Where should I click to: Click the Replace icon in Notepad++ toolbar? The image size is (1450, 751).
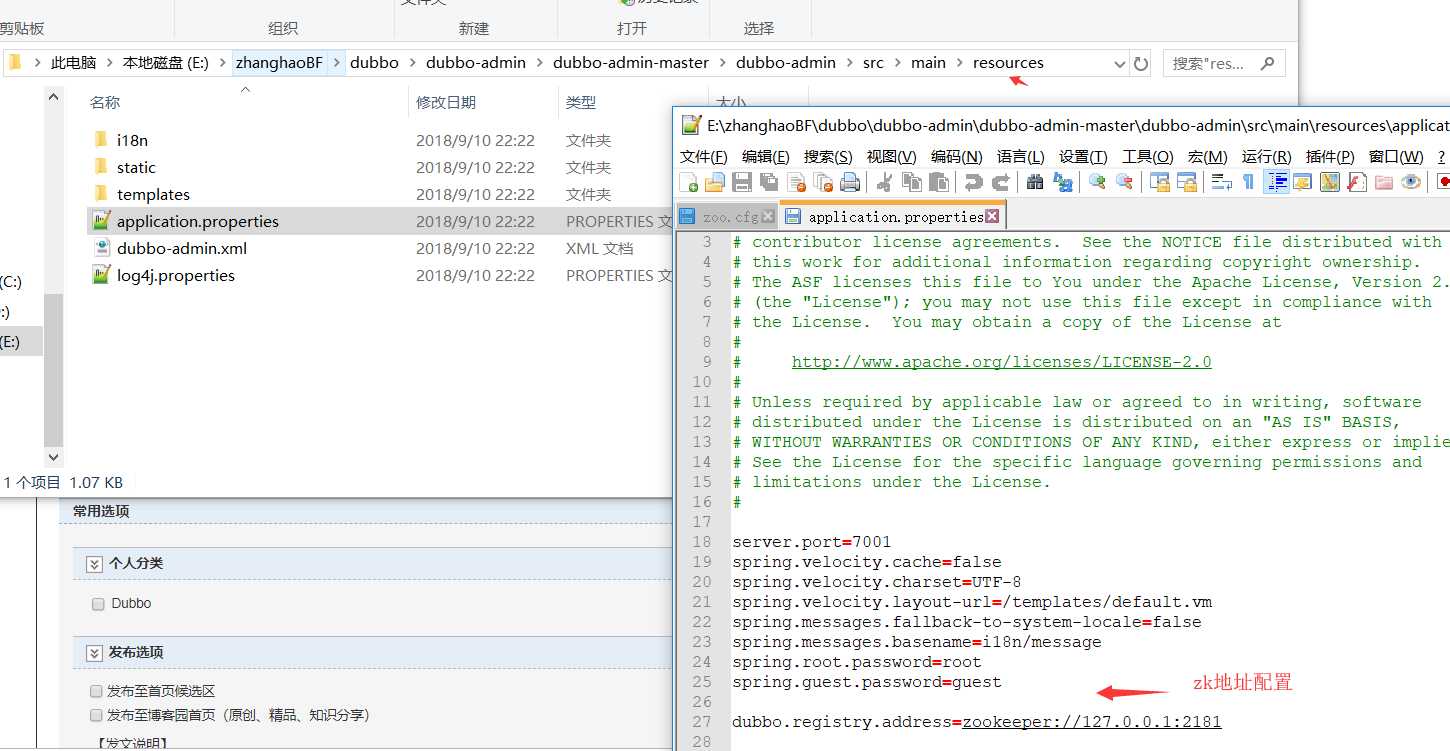click(x=1062, y=182)
